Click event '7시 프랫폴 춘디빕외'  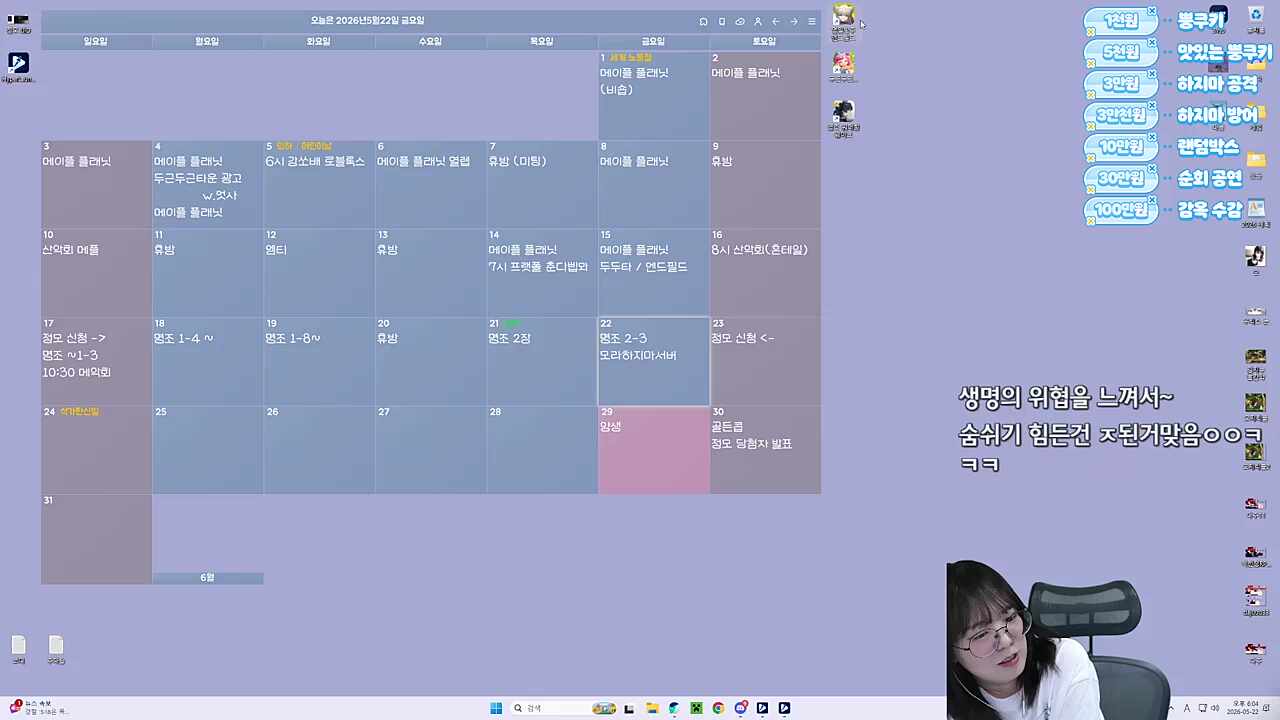(x=538, y=267)
